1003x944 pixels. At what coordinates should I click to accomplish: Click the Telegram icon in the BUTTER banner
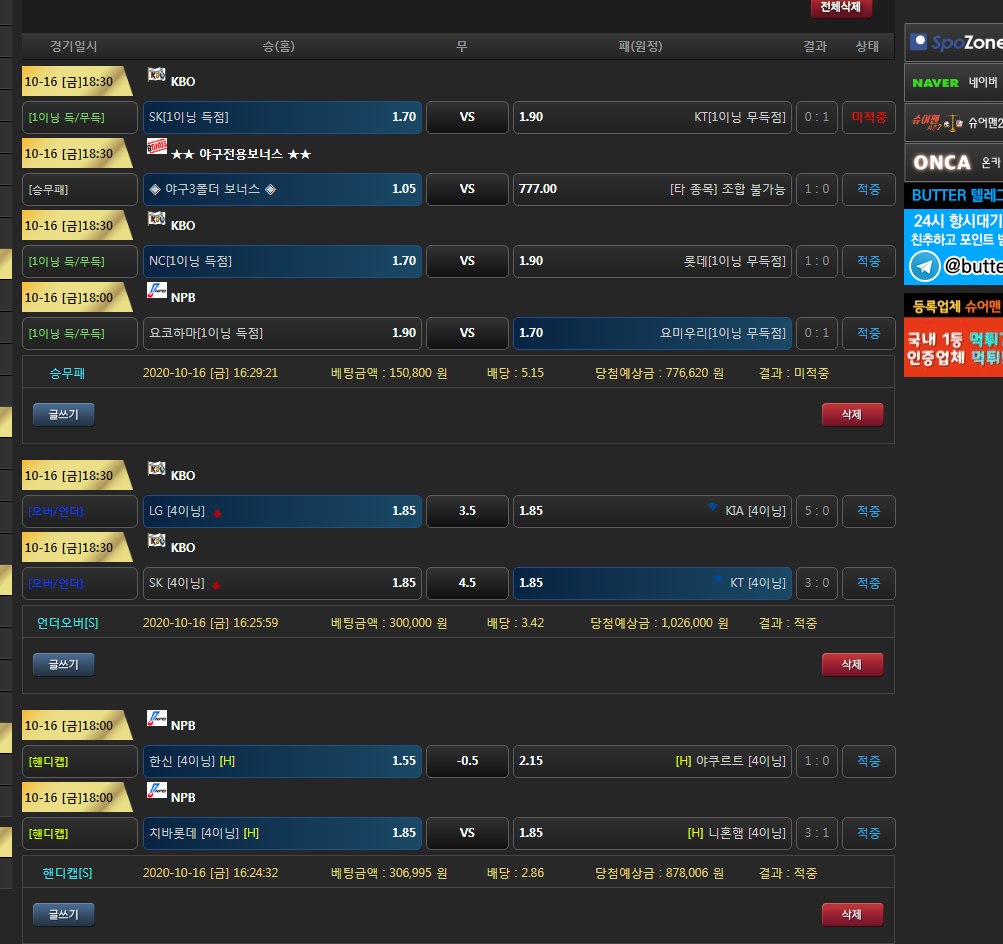(x=925, y=267)
